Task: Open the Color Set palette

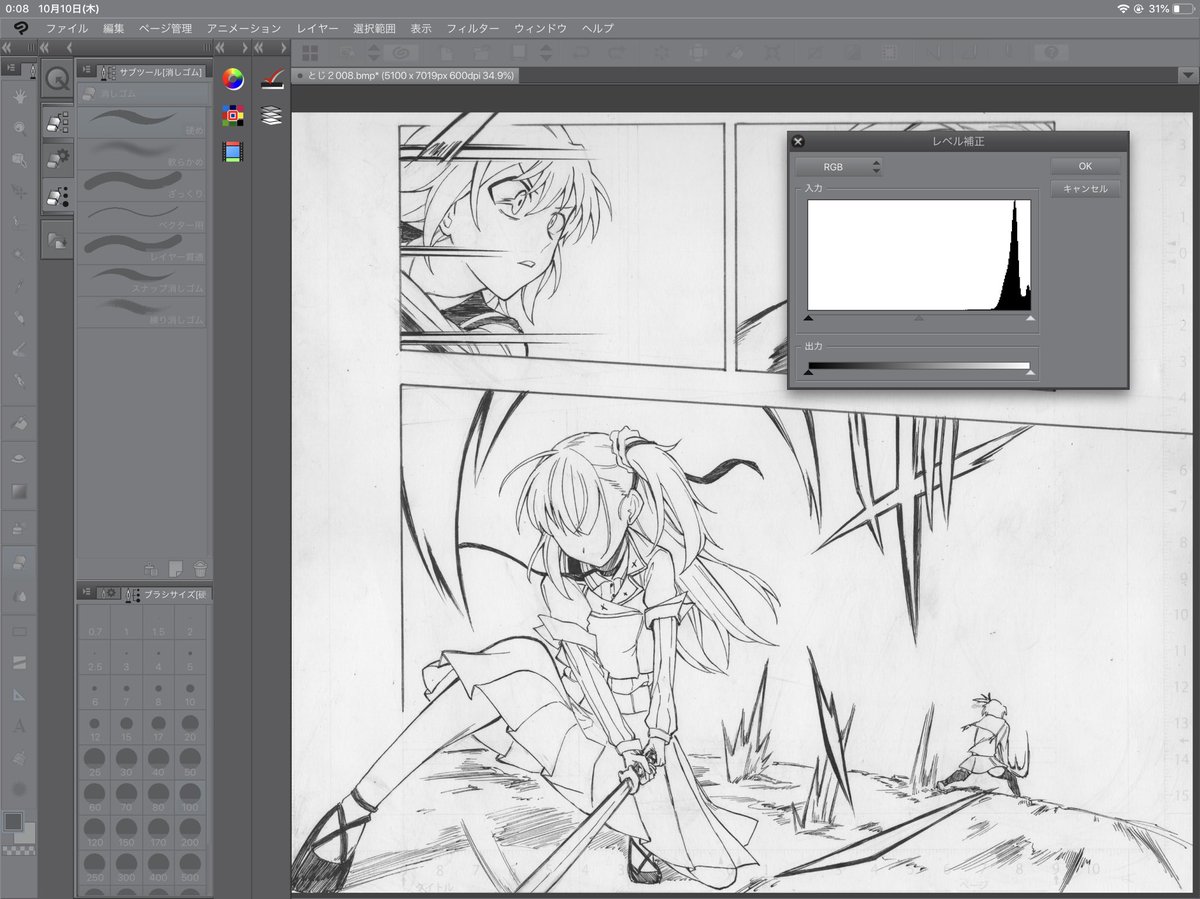Action: point(233,115)
